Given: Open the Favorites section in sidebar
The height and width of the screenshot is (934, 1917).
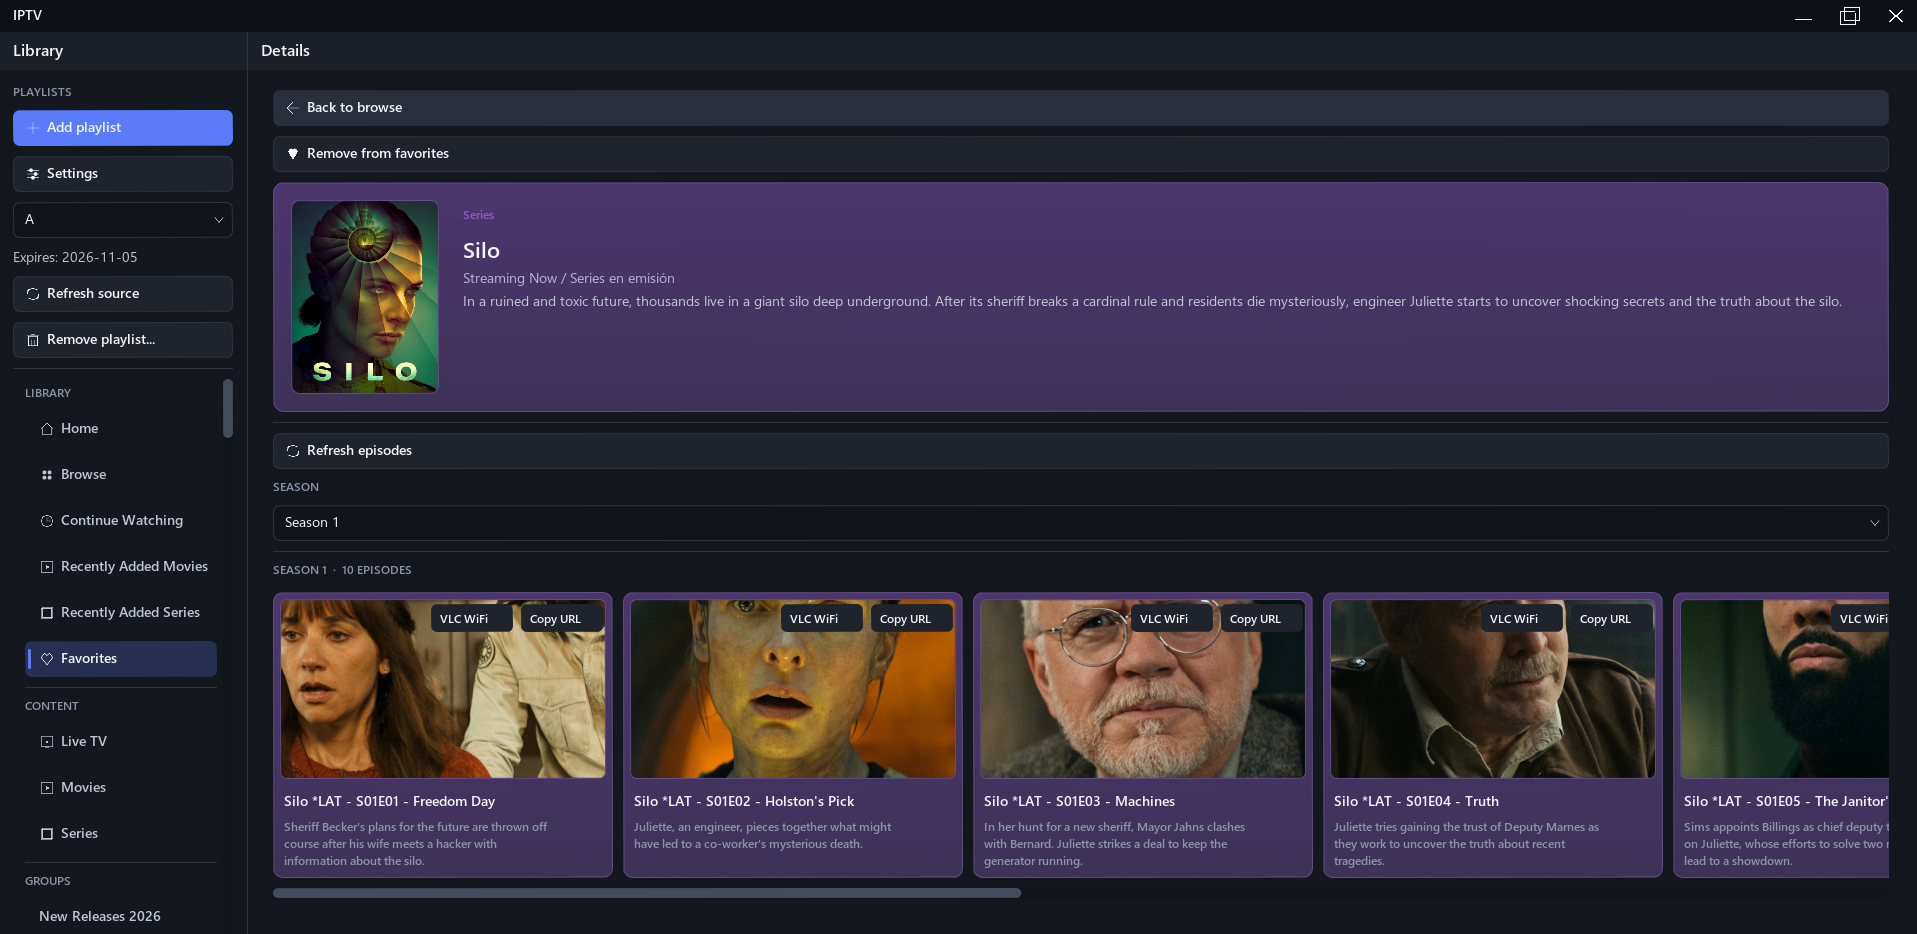Looking at the screenshot, I should tap(121, 659).
